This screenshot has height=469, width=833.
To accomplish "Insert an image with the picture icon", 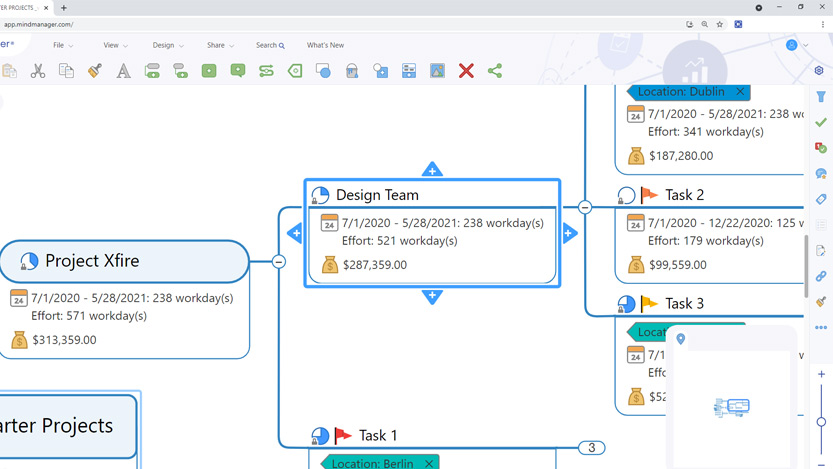I will (x=437, y=71).
